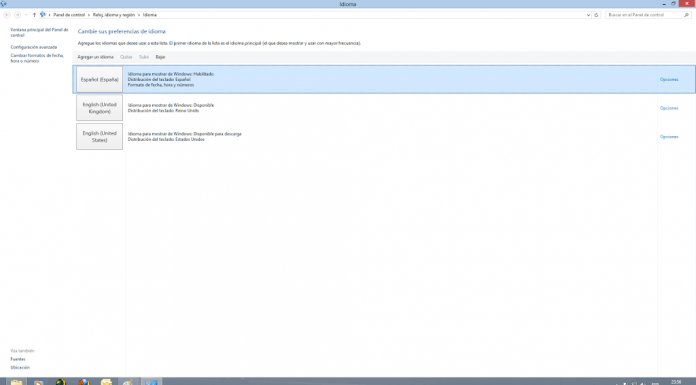Click 'Disponible para descarga' status text
Screen dimensions: 696x385
point(218,134)
